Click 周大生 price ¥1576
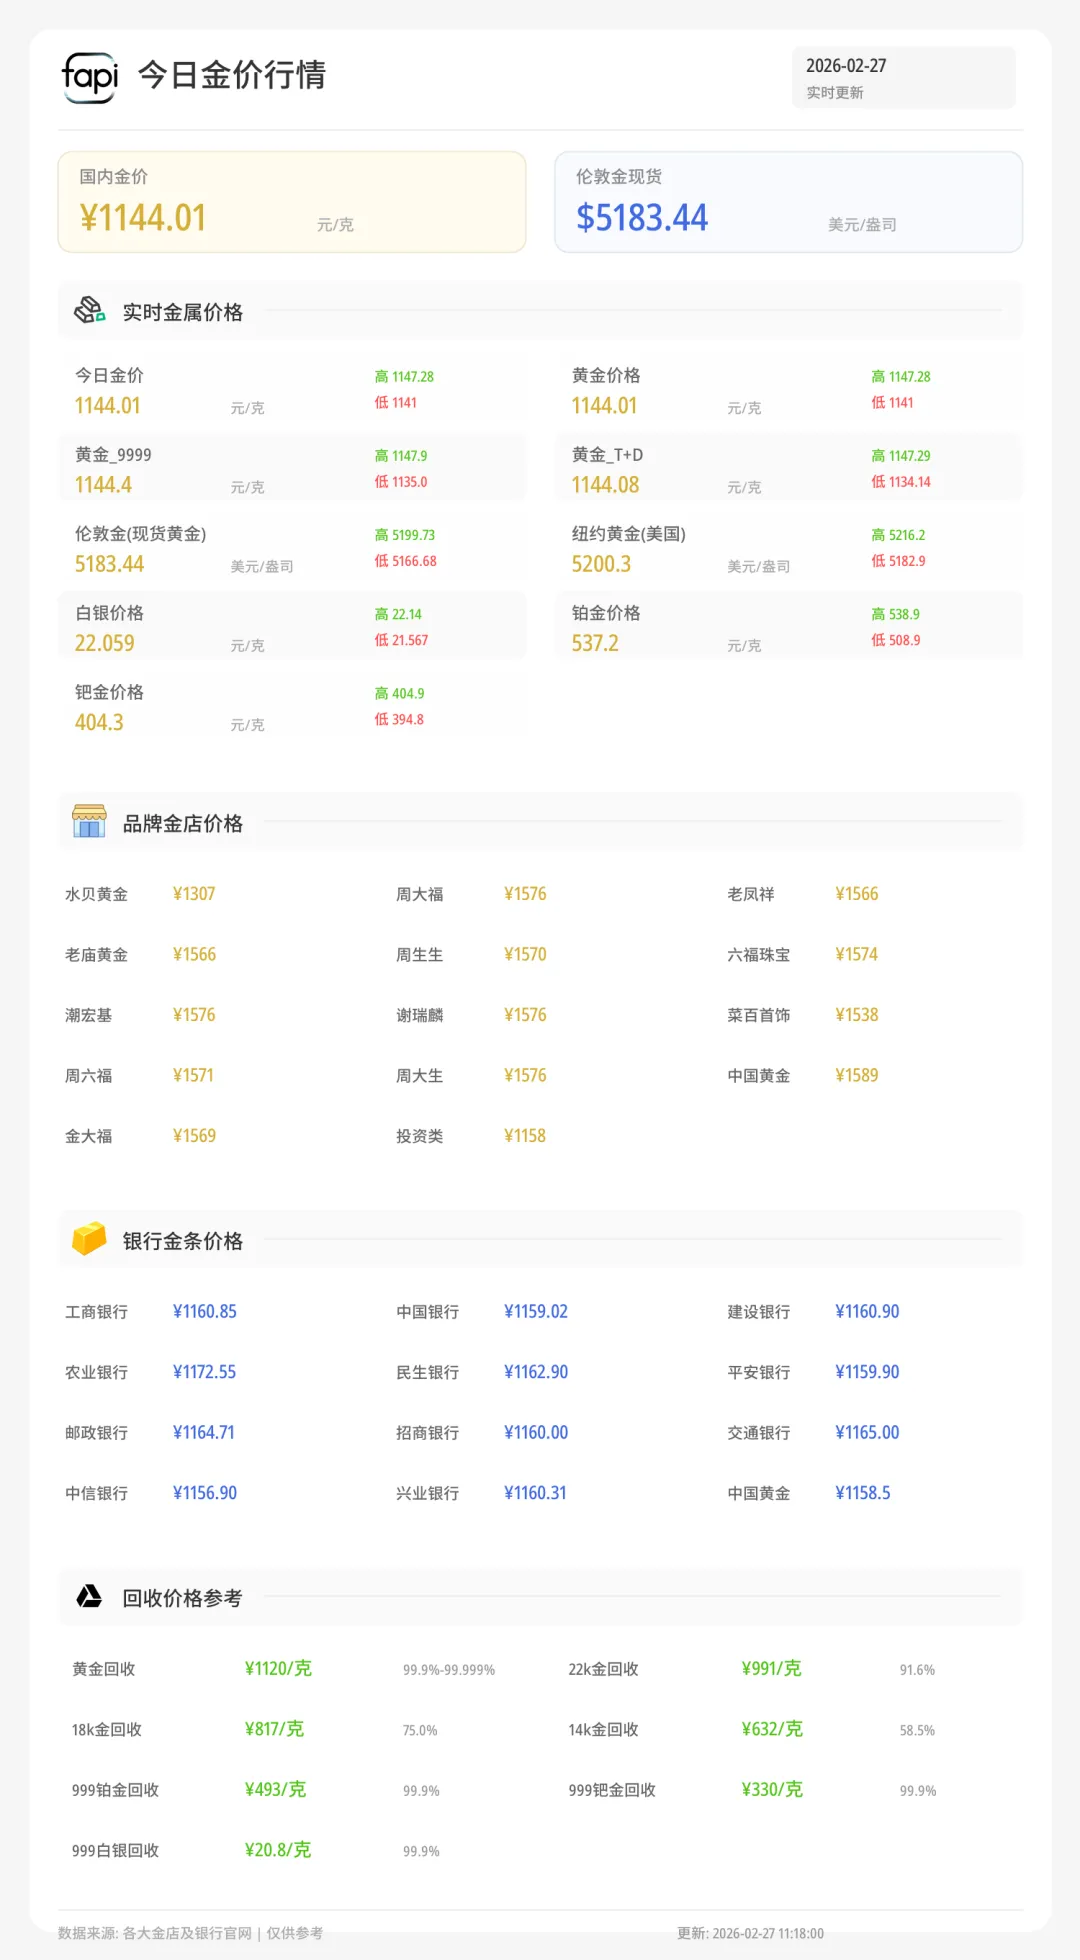 click(525, 1075)
